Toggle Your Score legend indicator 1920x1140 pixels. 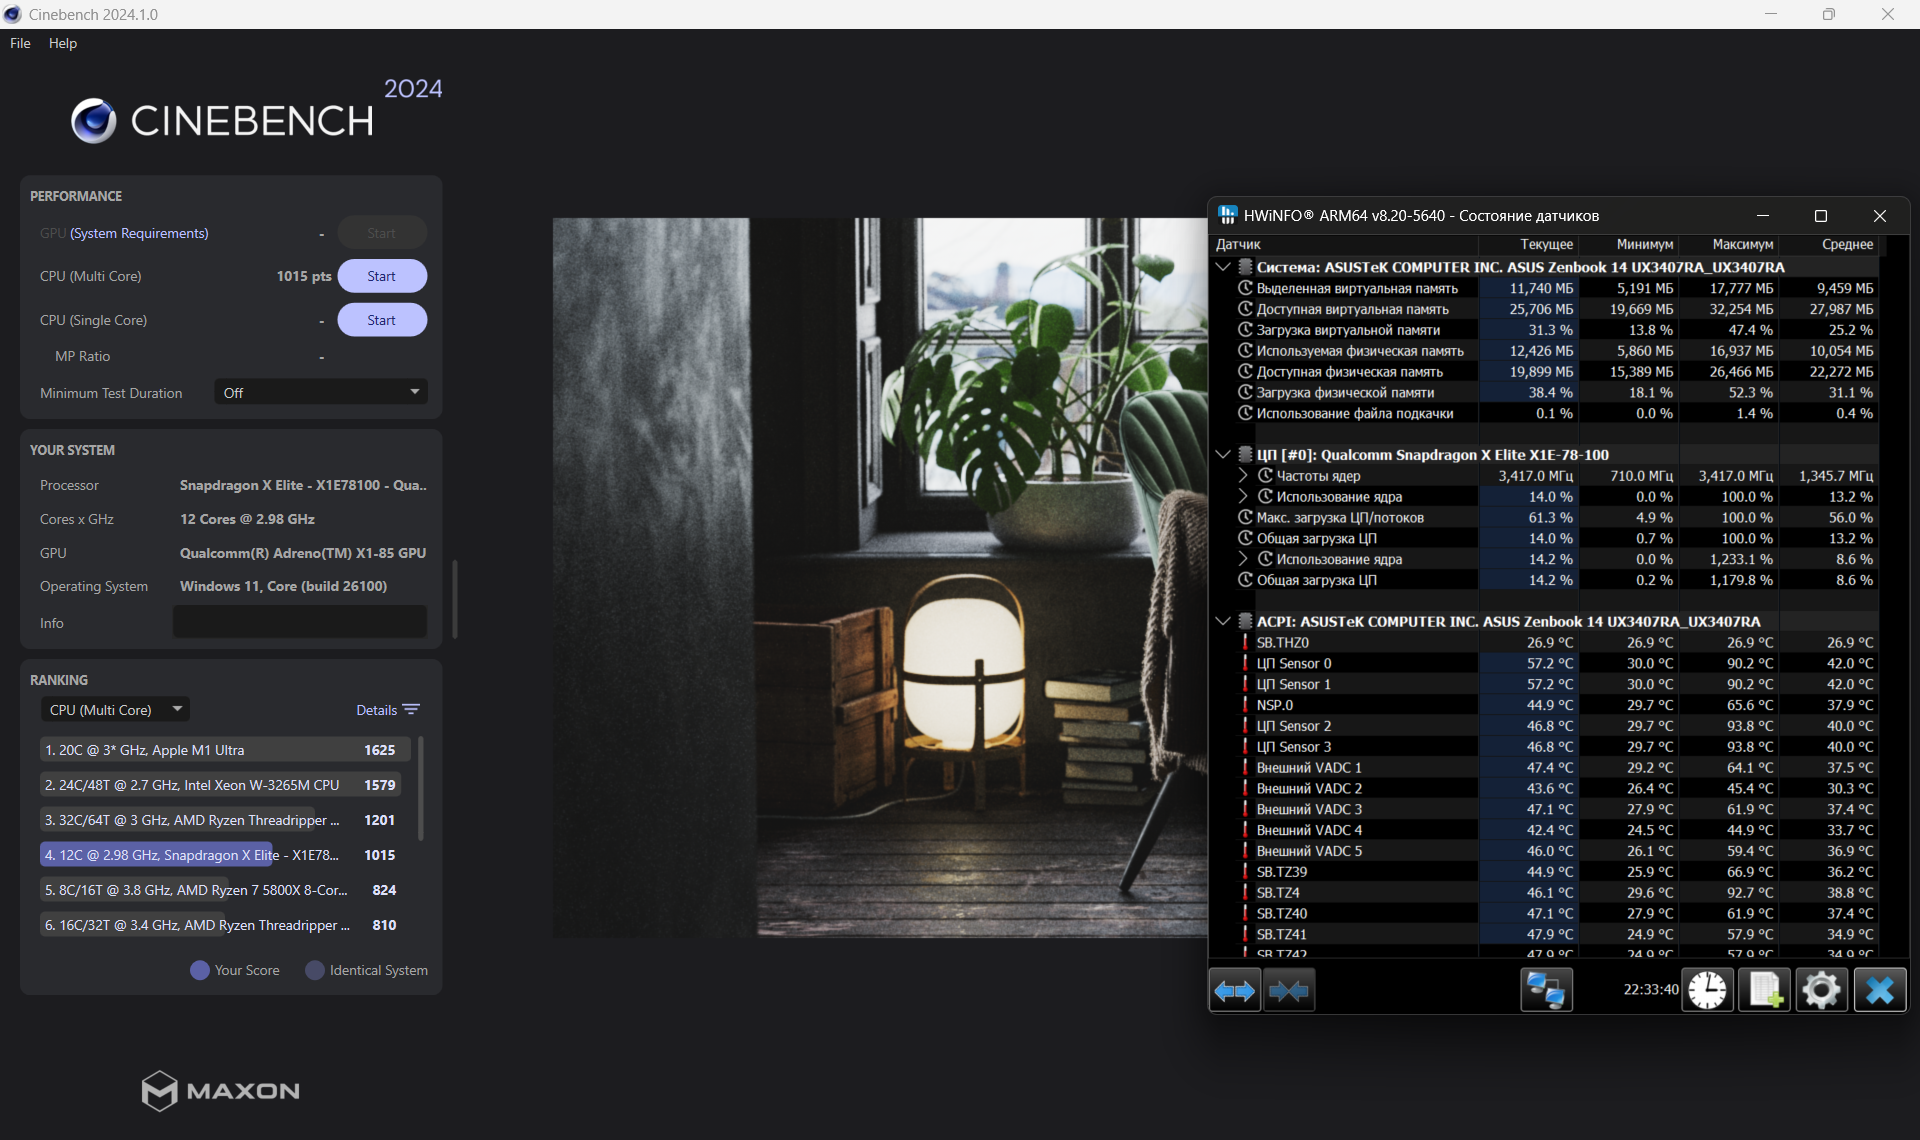[x=200, y=970]
